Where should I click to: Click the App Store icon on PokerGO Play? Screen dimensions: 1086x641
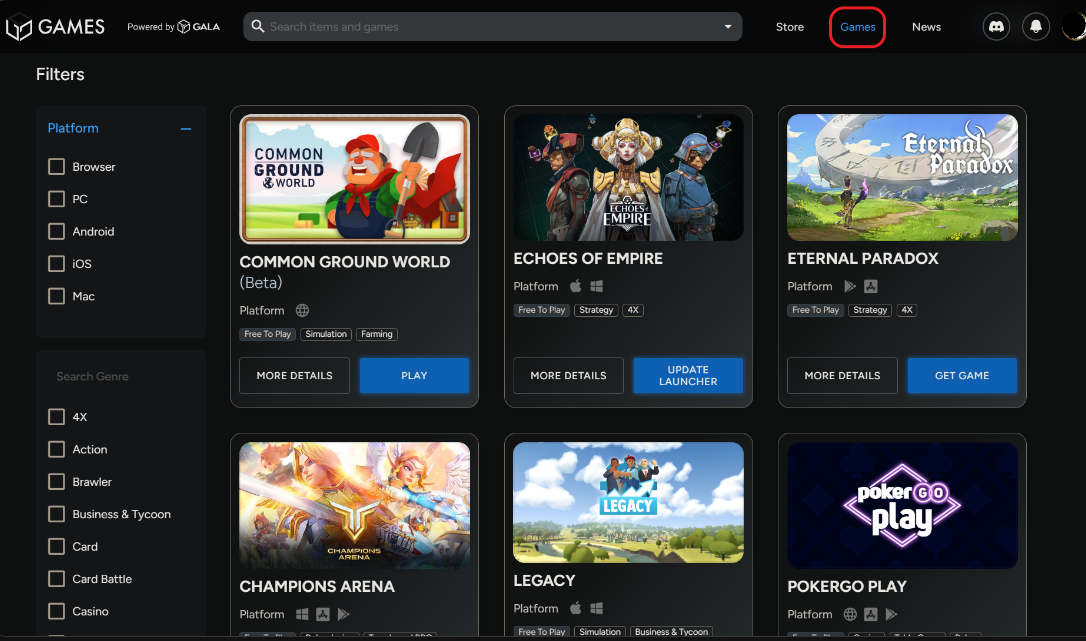871,614
